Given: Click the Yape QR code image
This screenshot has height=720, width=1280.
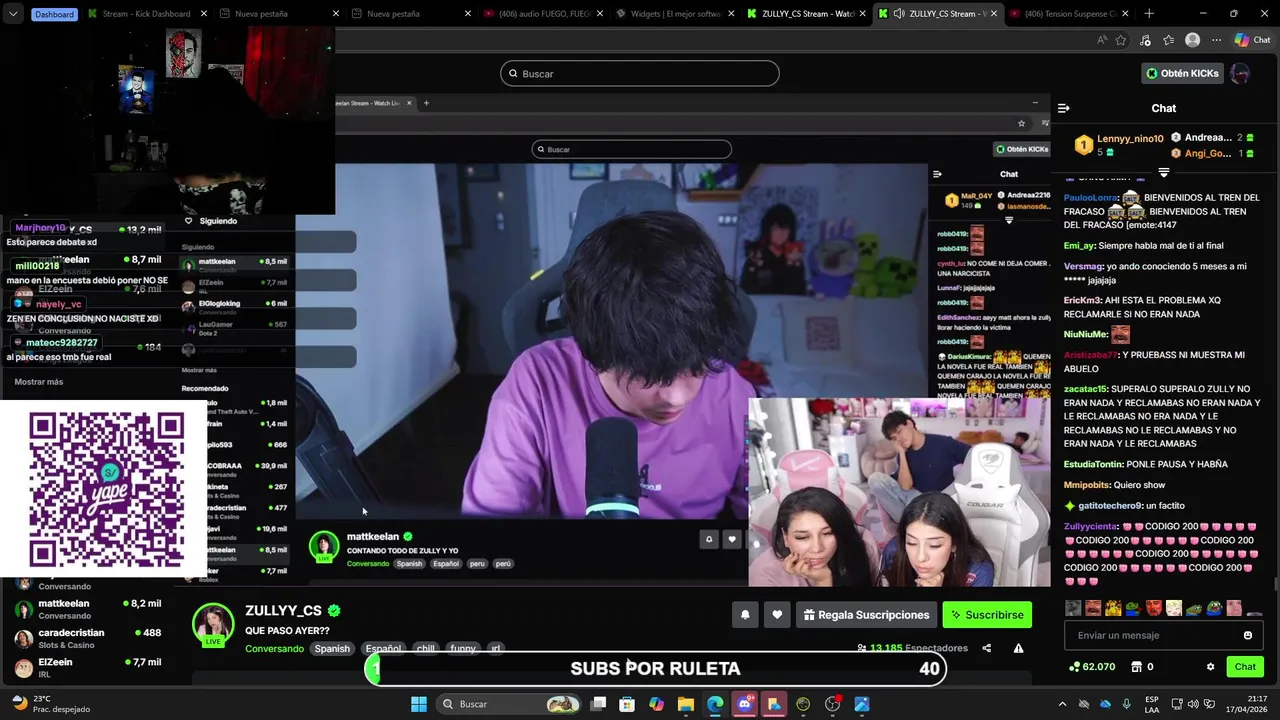Looking at the screenshot, I should click(106, 489).
